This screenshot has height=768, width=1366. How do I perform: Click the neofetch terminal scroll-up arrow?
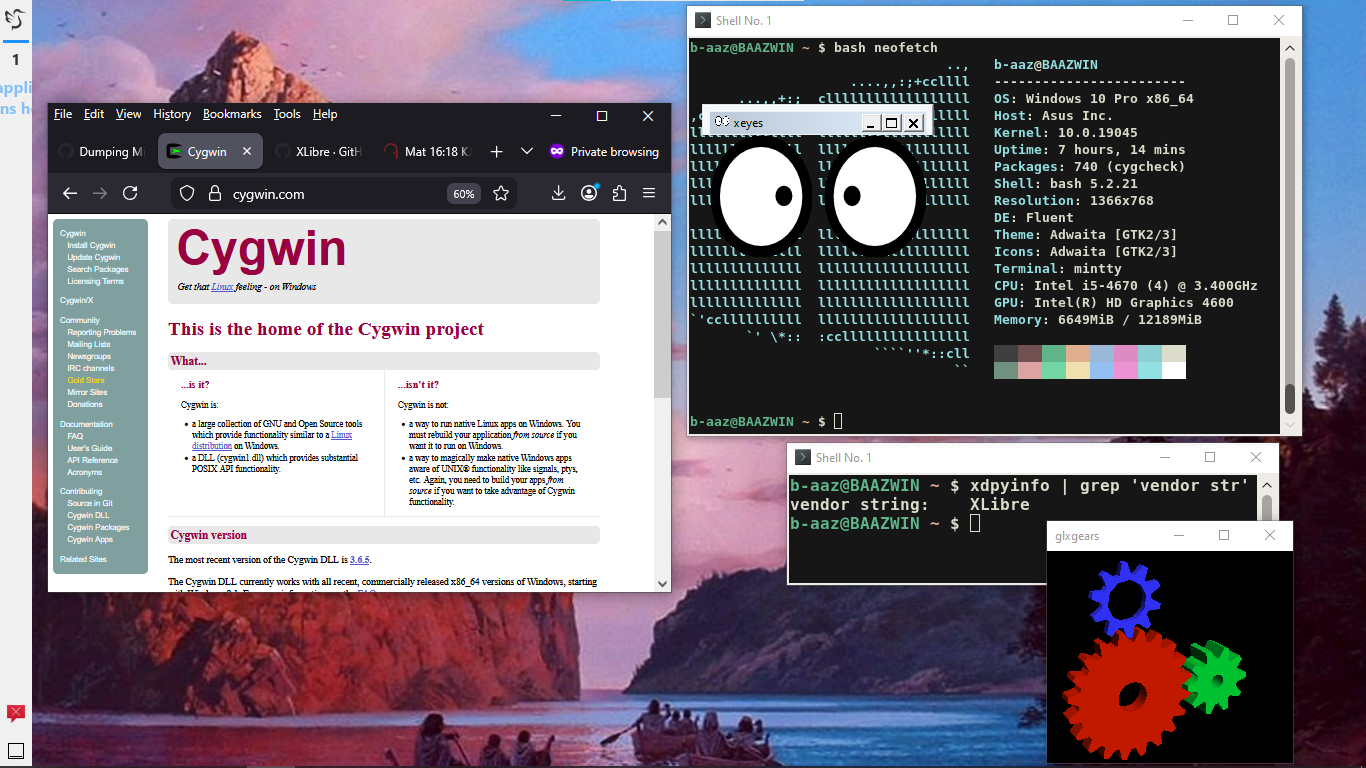click(1290, 47)
